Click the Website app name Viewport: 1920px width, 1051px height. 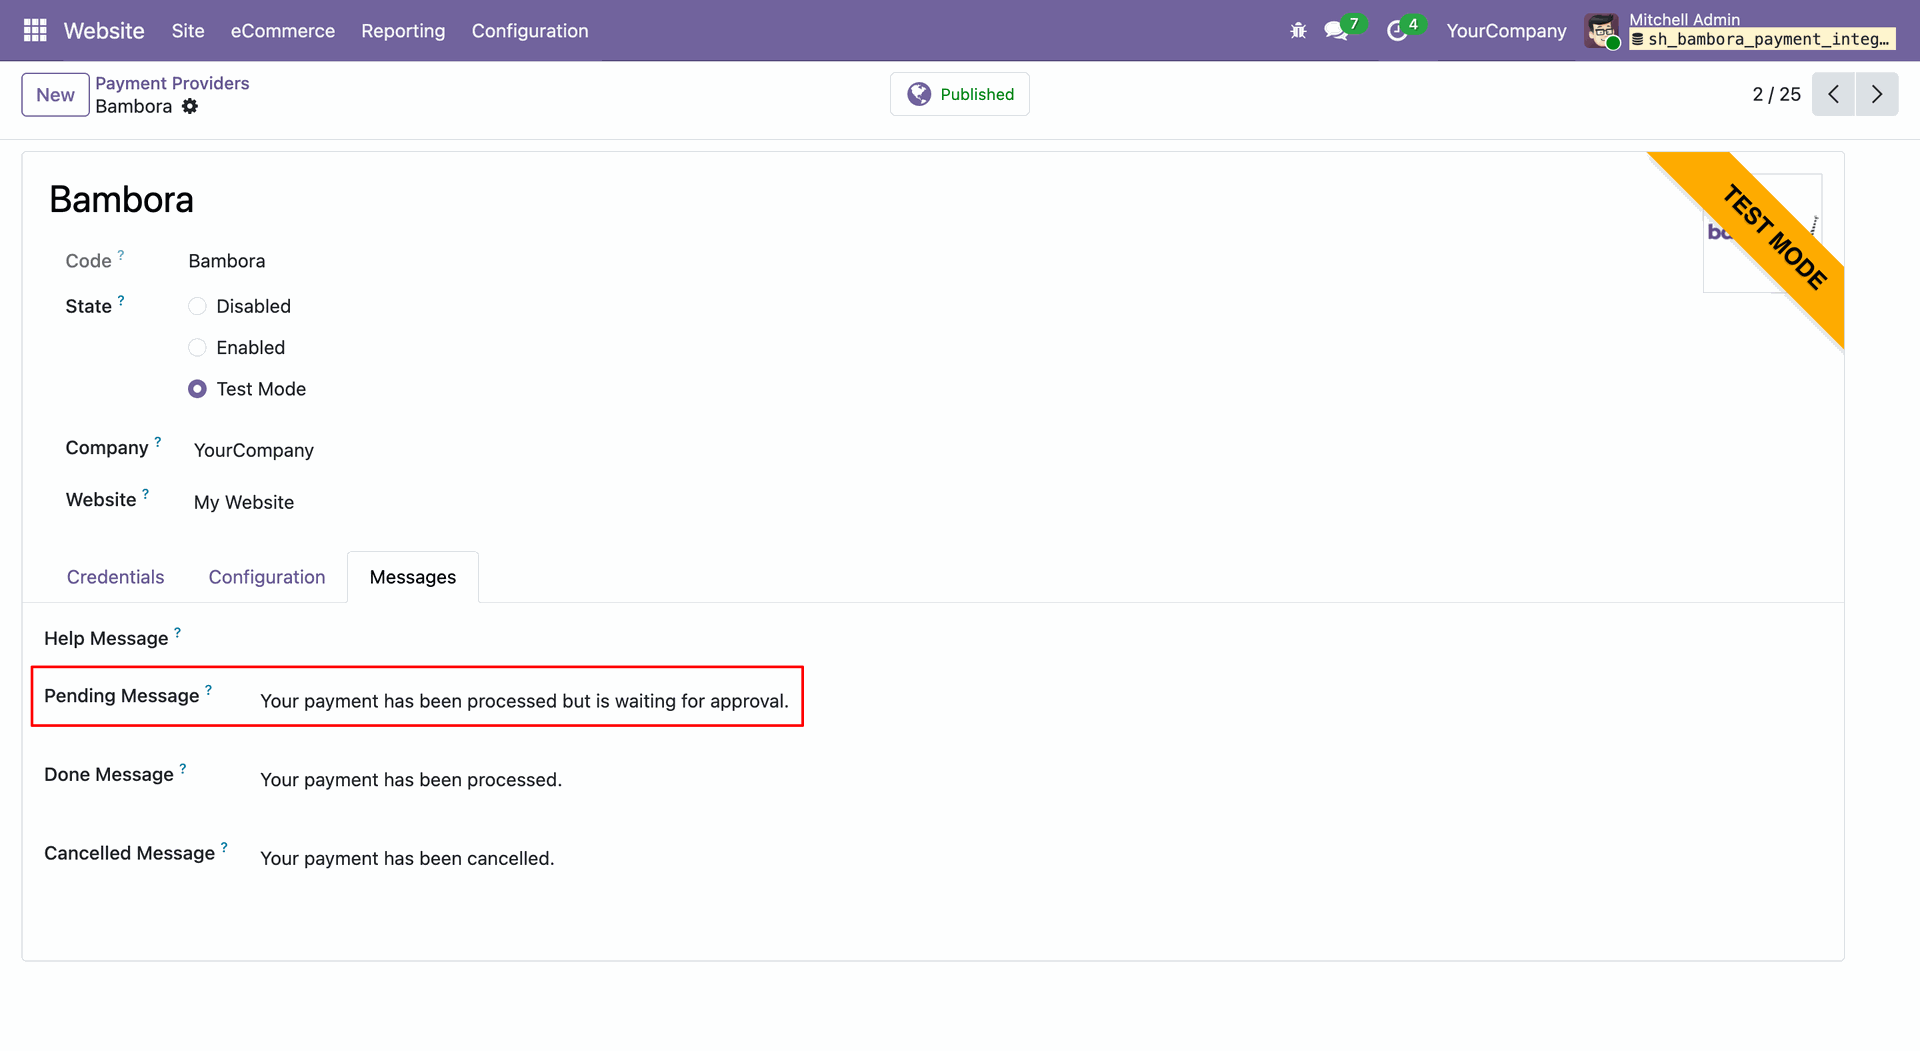coord(104,31)
